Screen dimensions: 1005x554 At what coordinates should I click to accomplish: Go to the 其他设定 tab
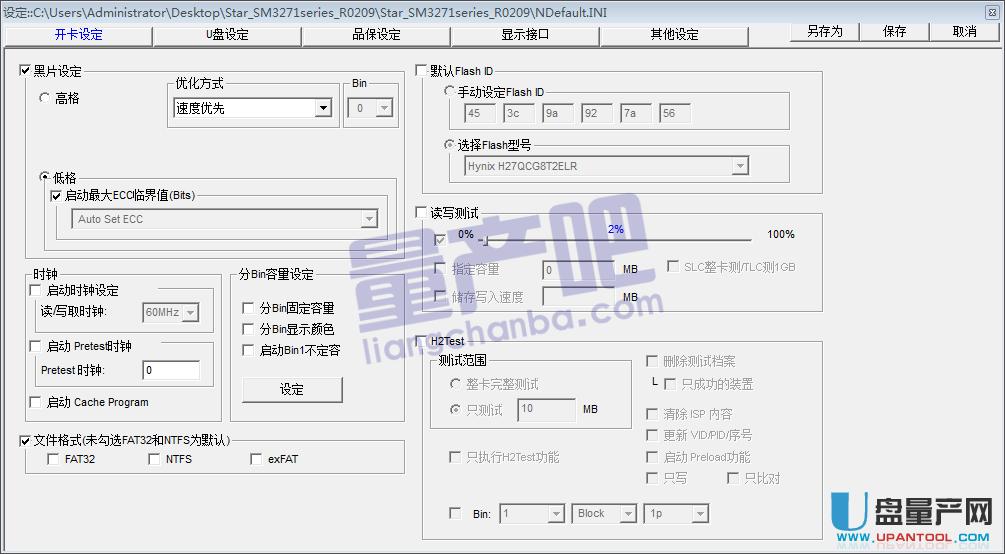[674, 35]
